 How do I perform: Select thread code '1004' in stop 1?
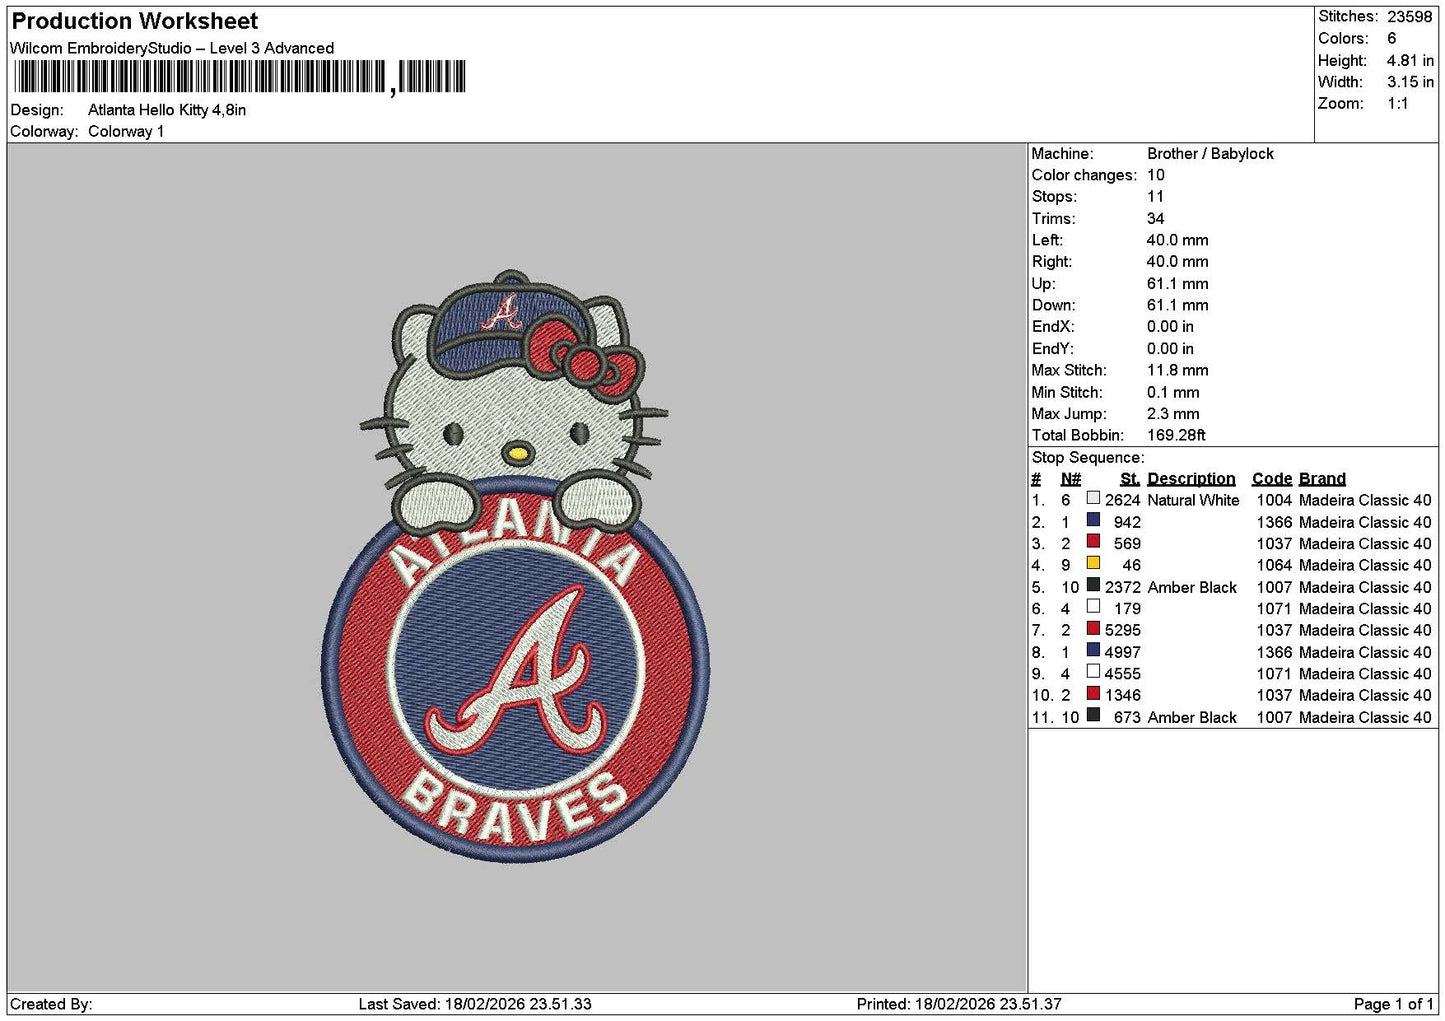click(x=1274, y=500)
